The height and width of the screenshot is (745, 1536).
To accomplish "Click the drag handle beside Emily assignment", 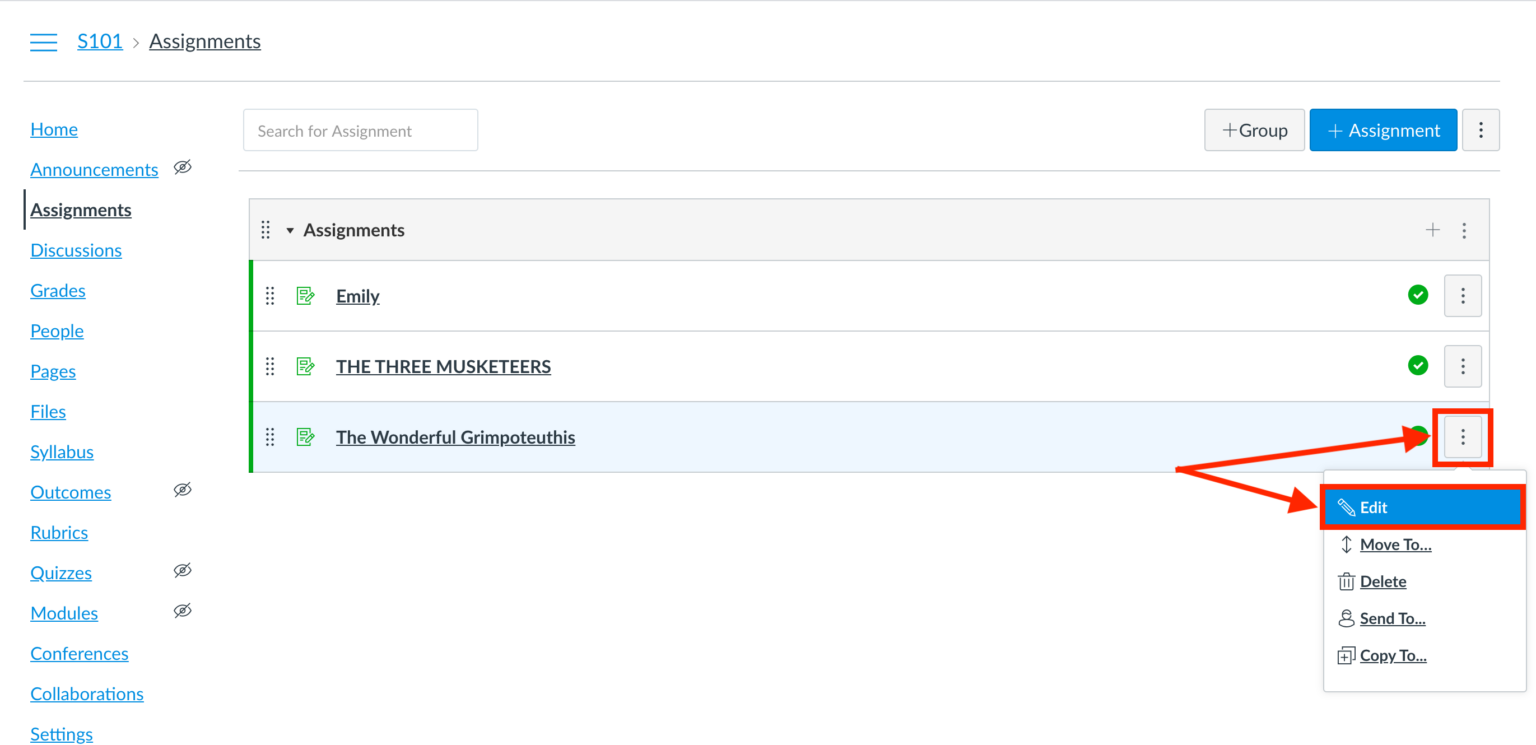I will [269, 296].
